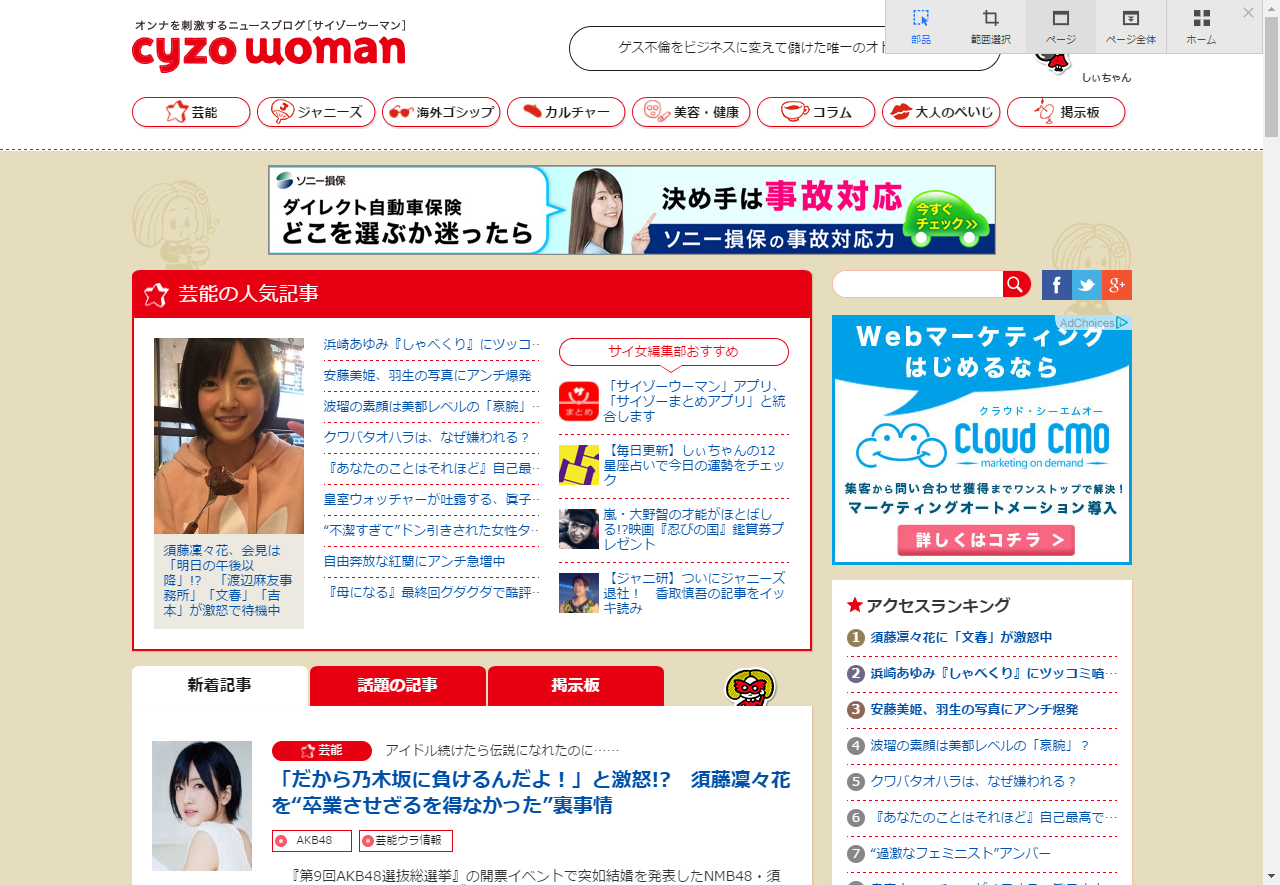This screenshot has height=885, width=1280.
Task: Open 浜崎あゆみ『しゃべくり』 popular article link
Action: (x=431, y=344)
